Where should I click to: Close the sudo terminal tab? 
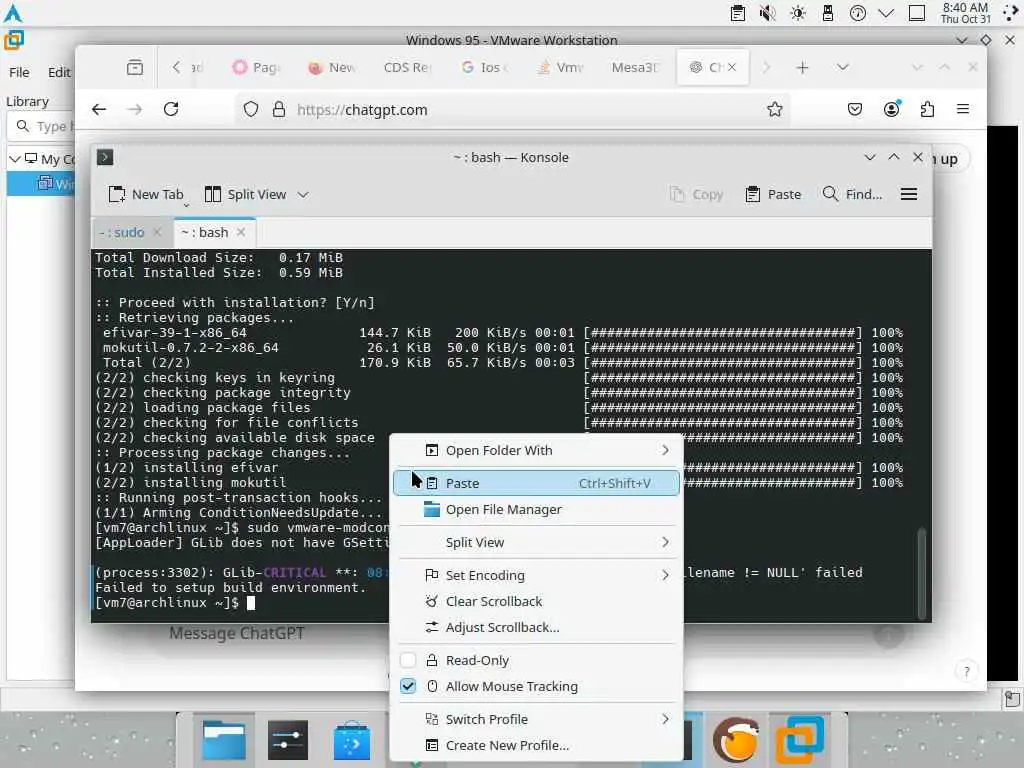point(157,232)
